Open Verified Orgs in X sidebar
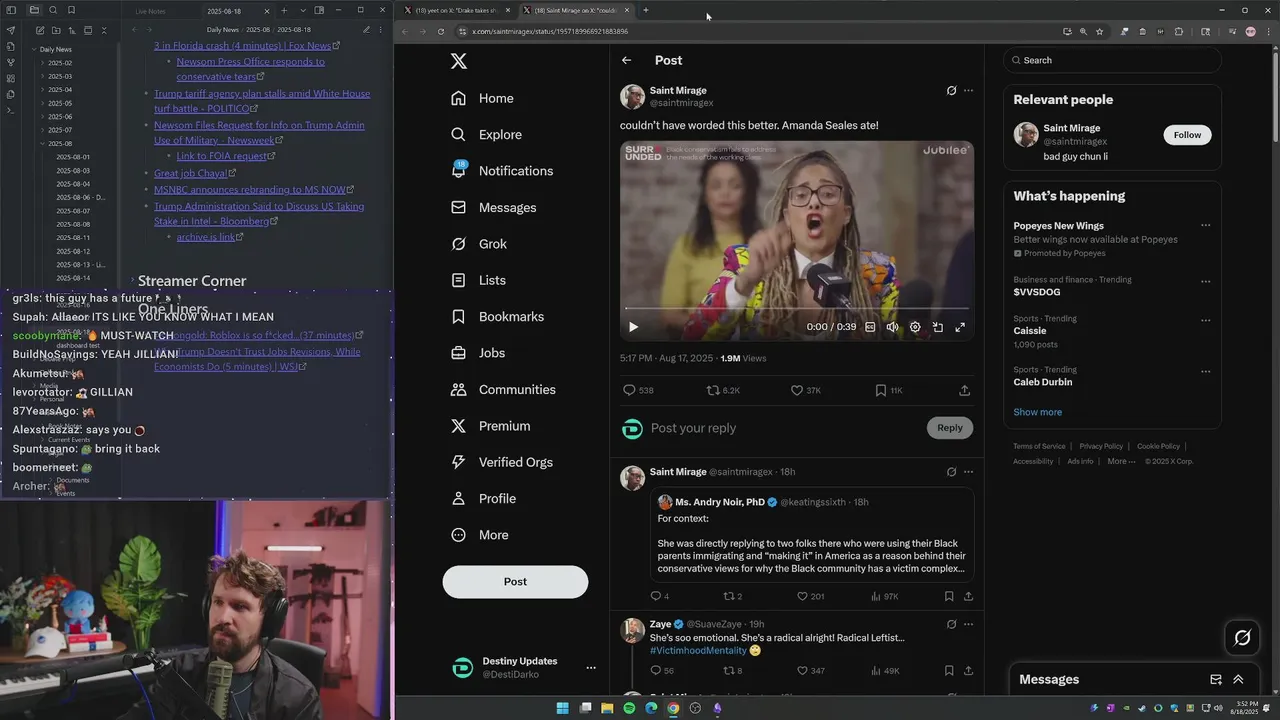Viewport: 1280px width, 720px height. (x=502, y=462)
